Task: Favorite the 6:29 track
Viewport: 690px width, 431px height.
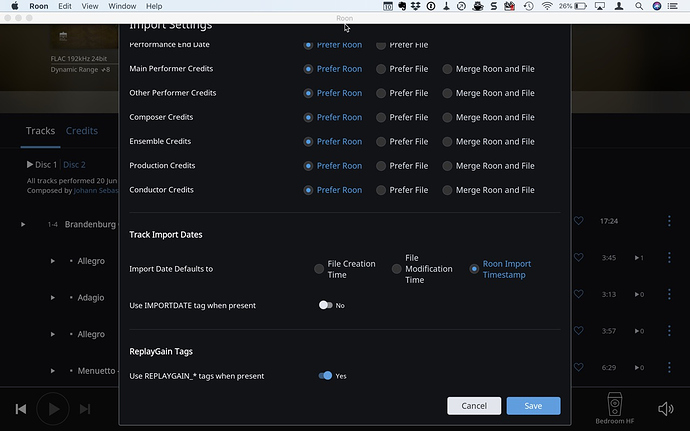Action: pyautogui.click(x=579, y=367)
